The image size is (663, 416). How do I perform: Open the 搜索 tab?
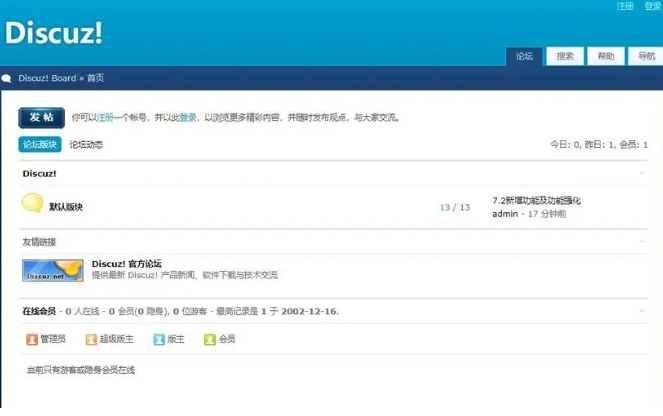[565, 56]
